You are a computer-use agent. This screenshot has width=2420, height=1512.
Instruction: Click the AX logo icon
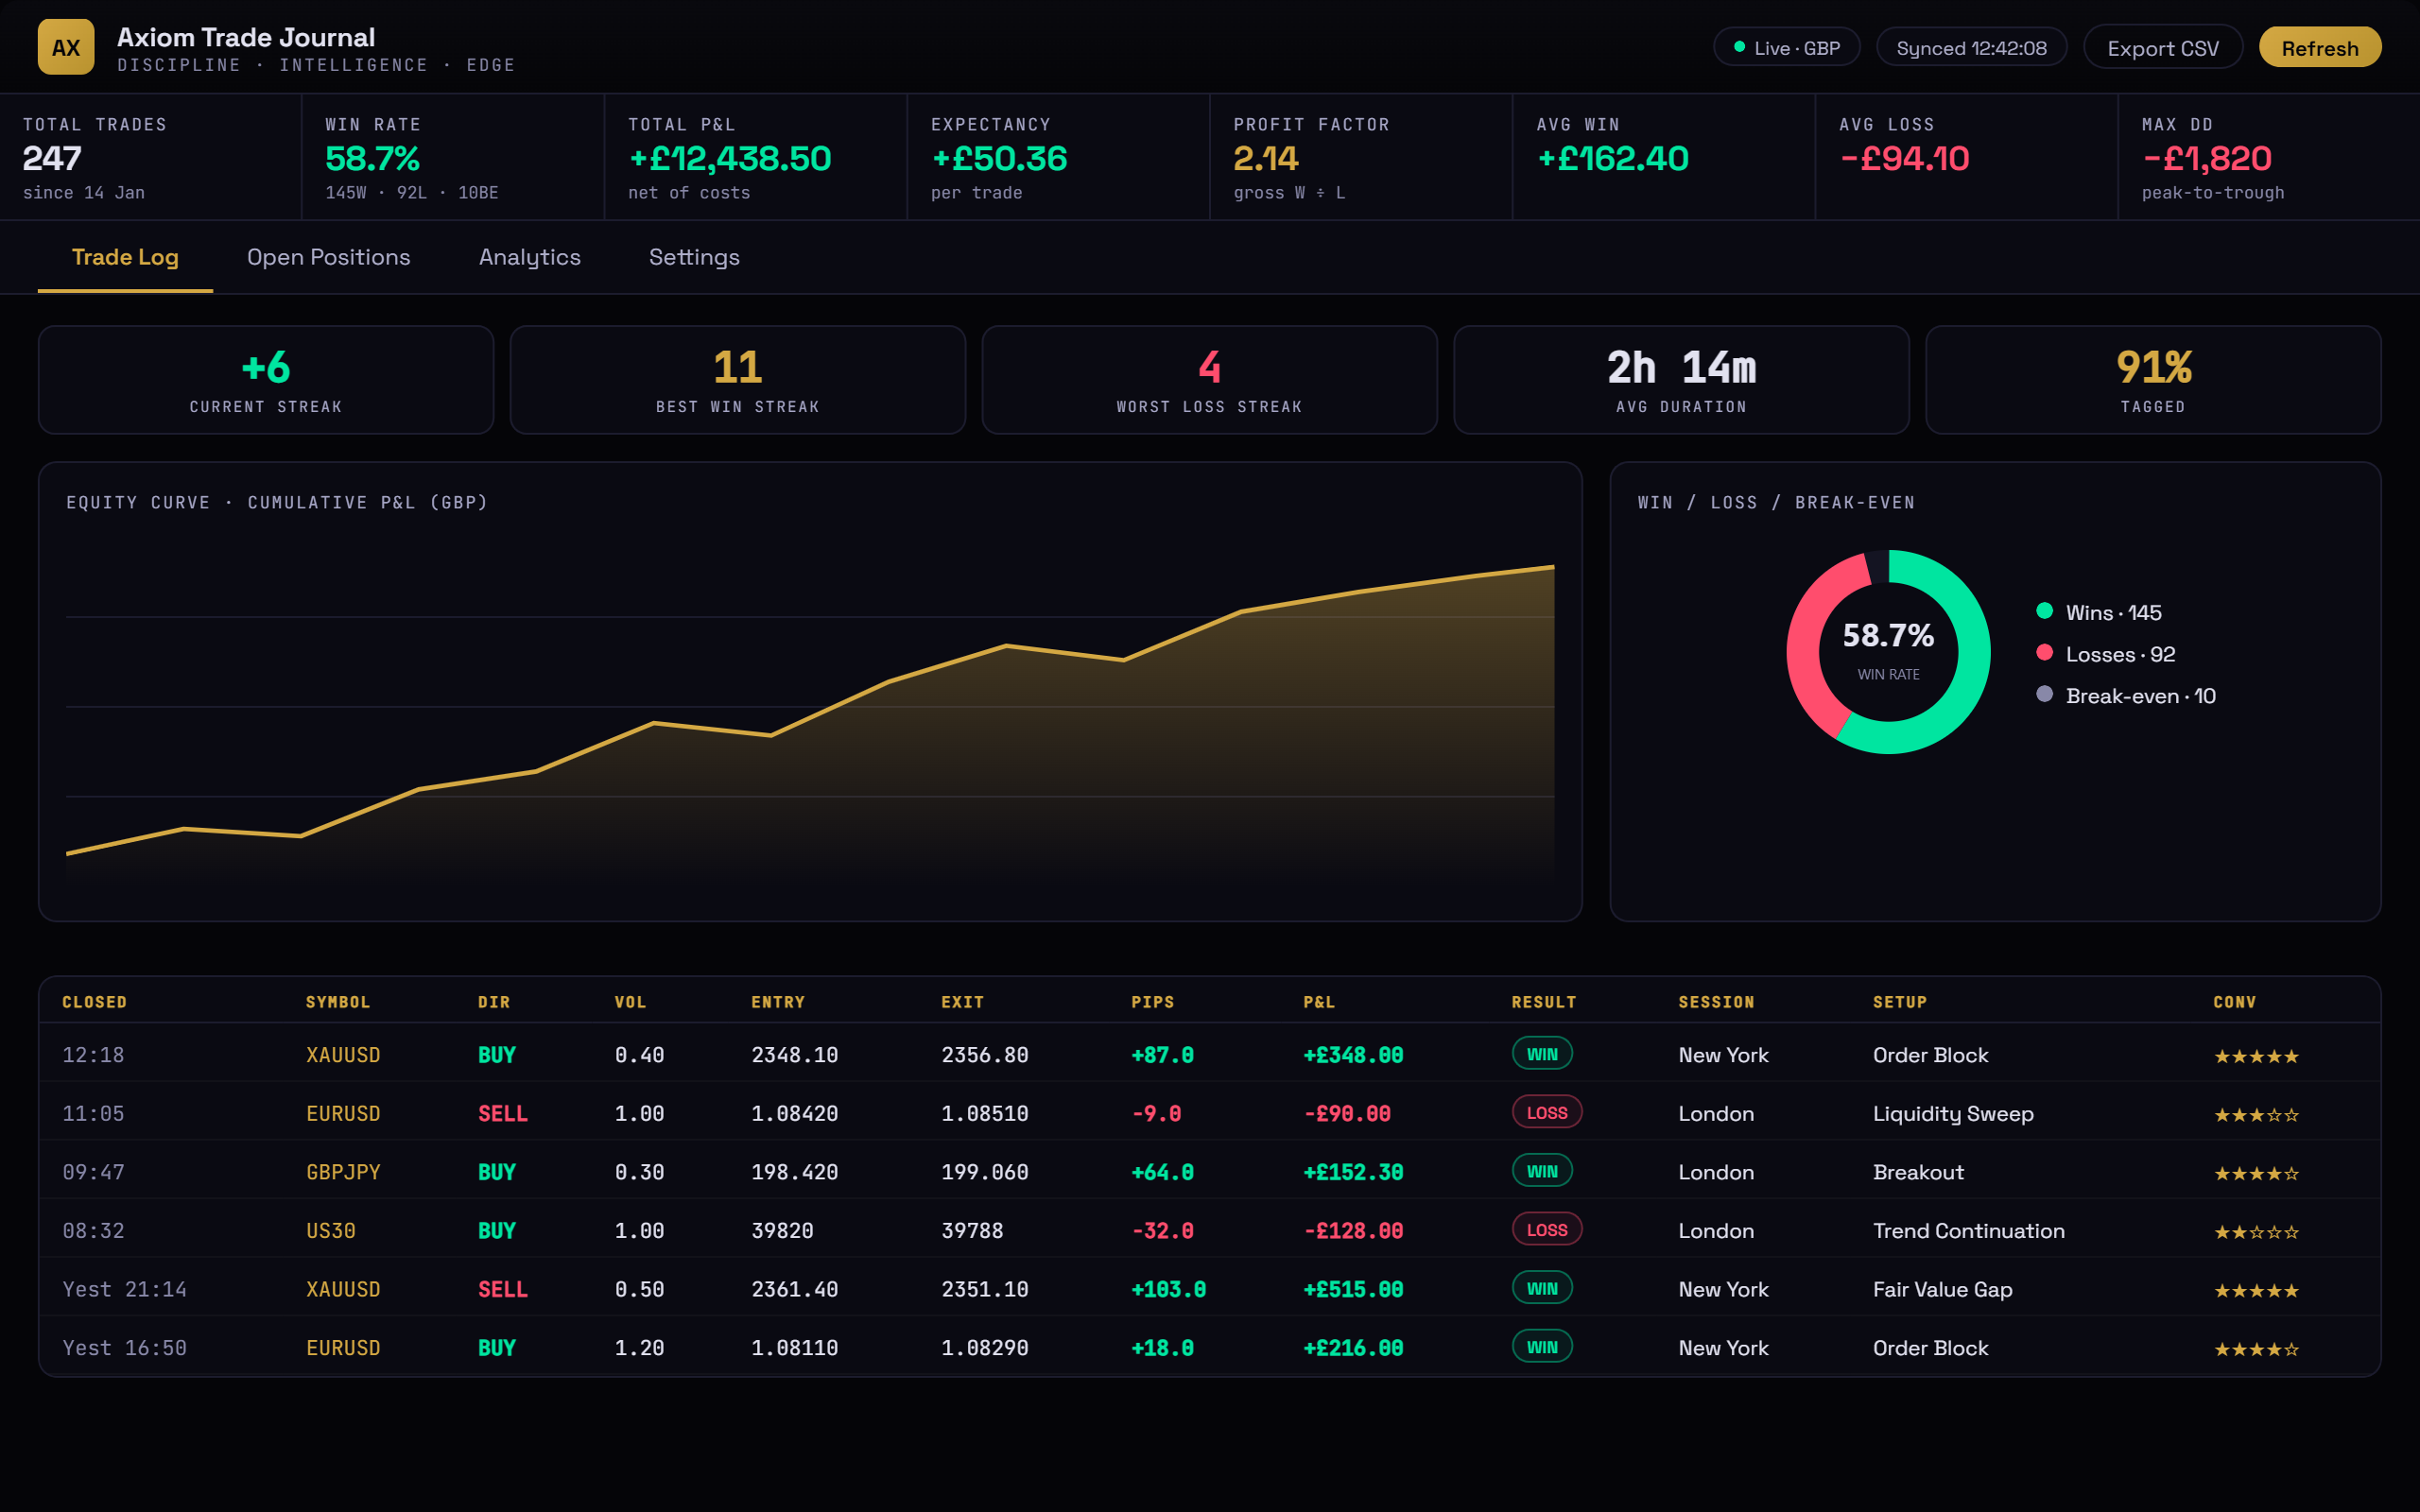pyautogui.click(x=66, y=47)
